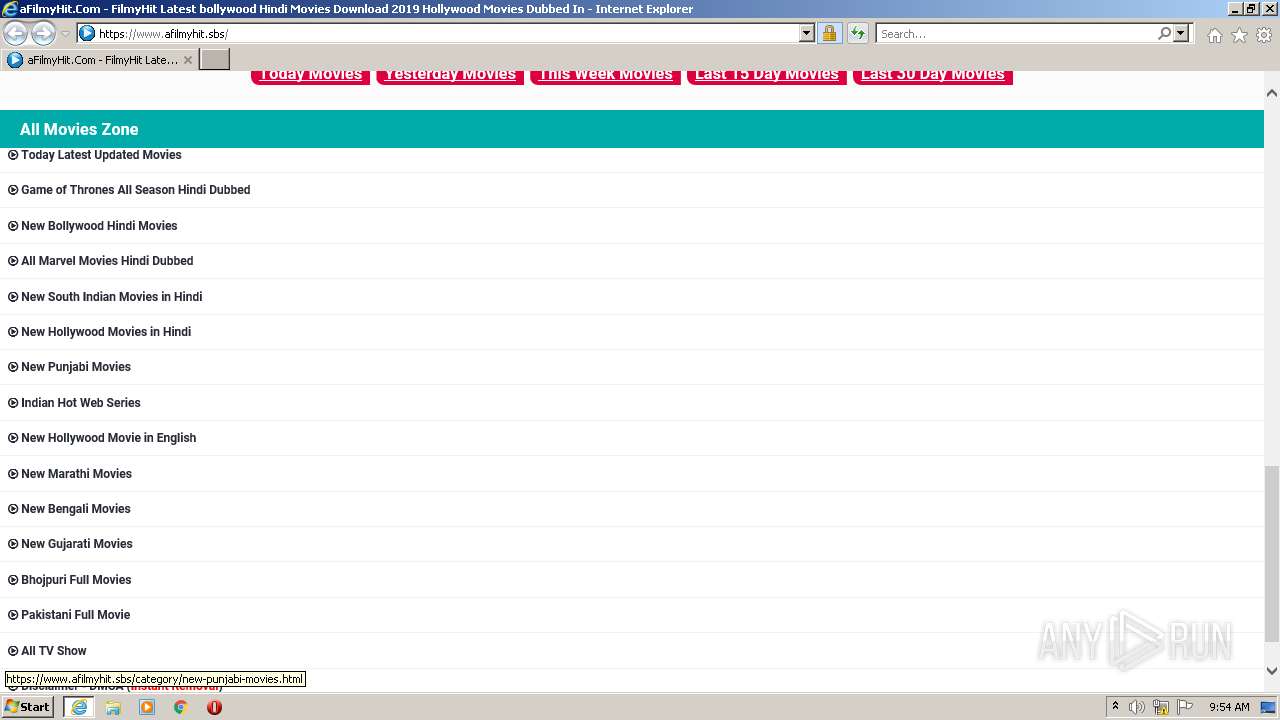Go forward with the browser Forward arrow

click(43, 33)
